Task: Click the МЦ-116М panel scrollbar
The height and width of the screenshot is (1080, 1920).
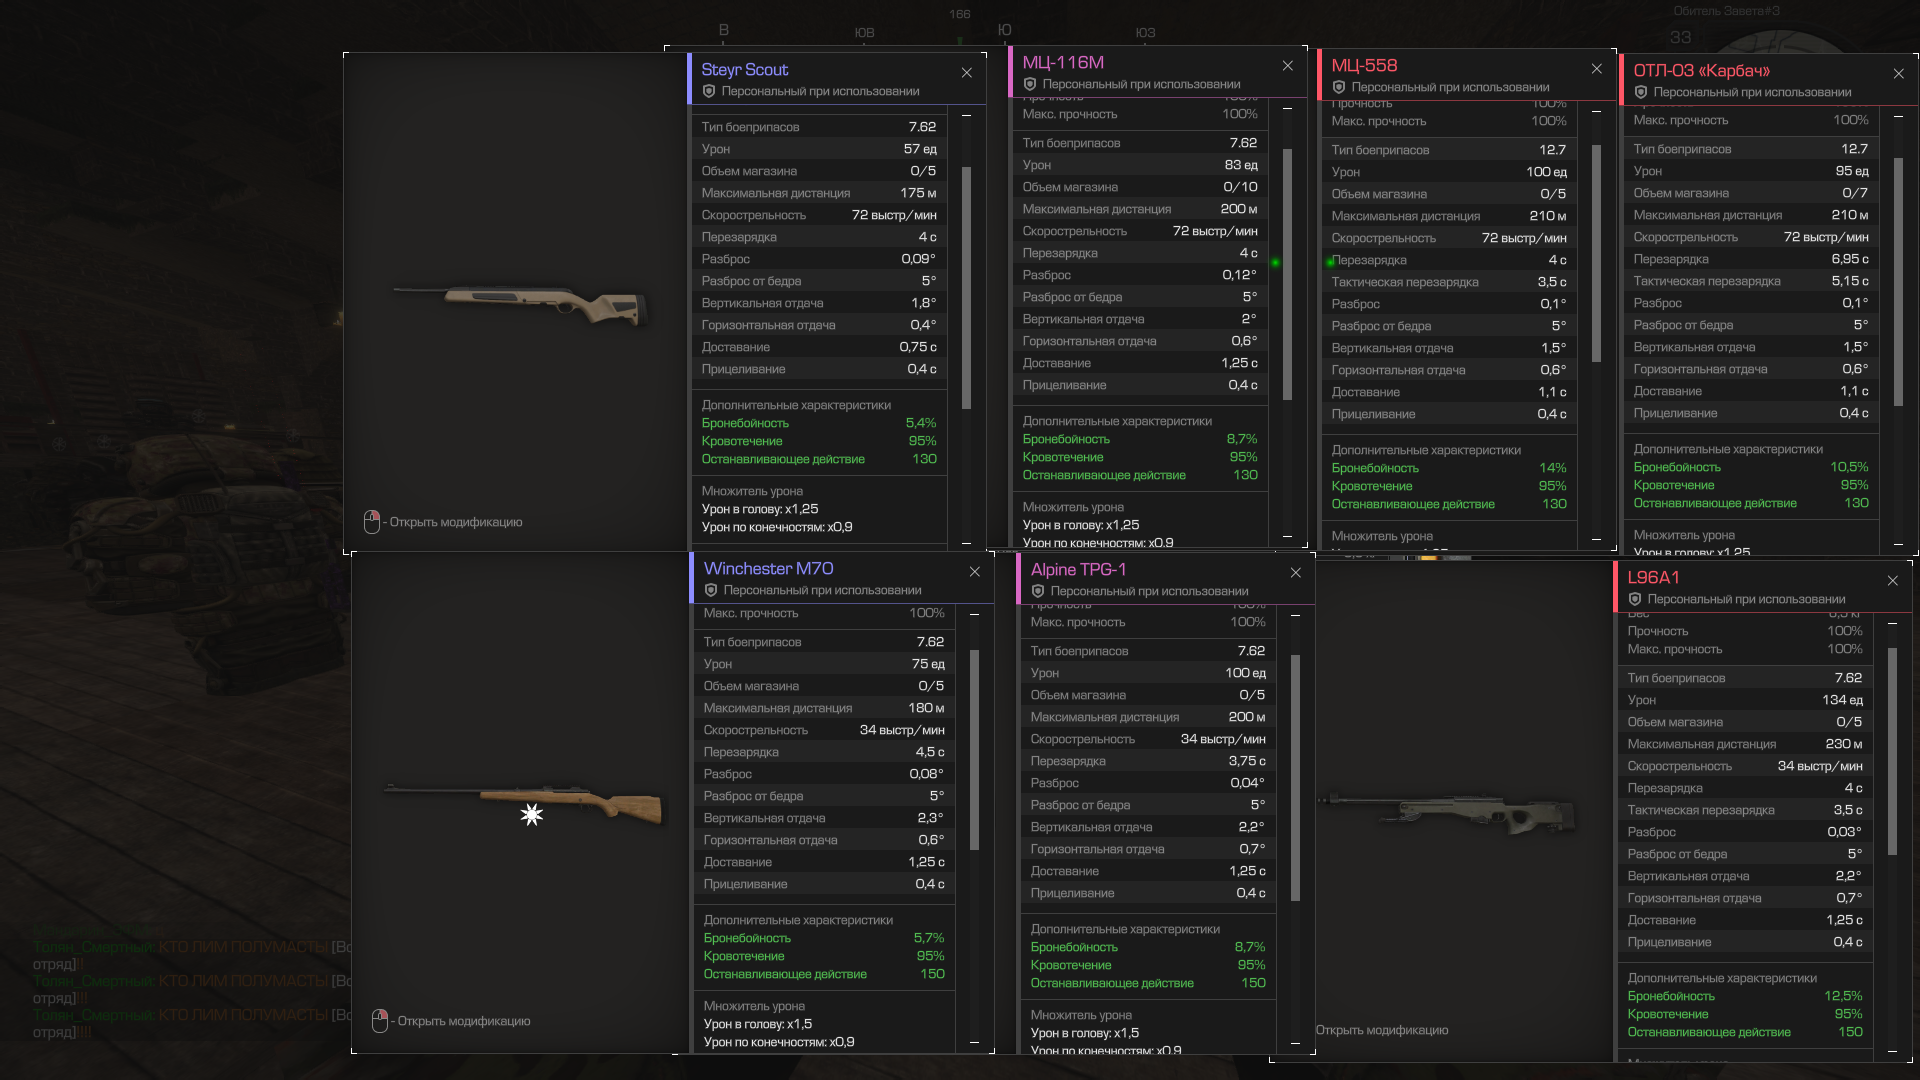Action: [1287, 275]
